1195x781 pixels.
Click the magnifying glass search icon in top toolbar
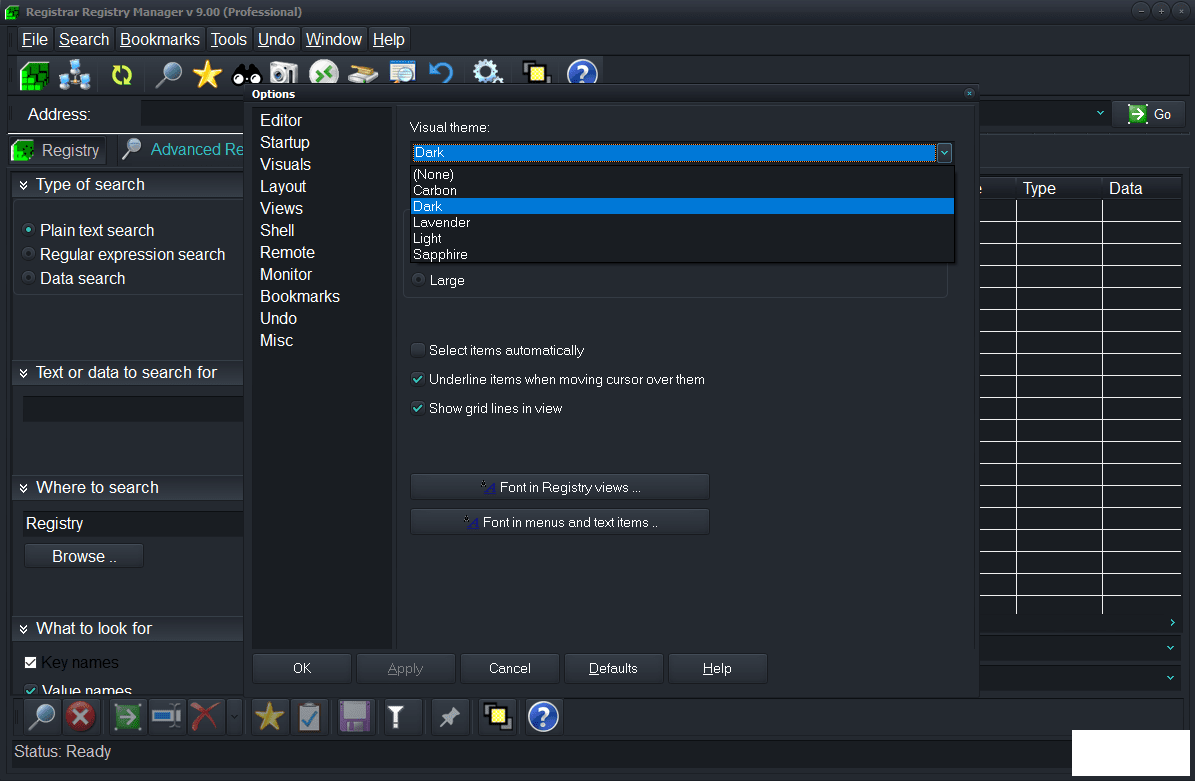coord(168,75)
